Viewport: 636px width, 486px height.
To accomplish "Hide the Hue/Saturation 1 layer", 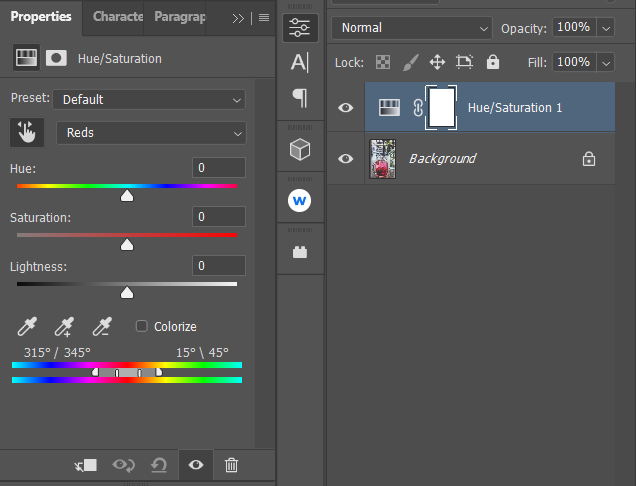I will [346, 108].
